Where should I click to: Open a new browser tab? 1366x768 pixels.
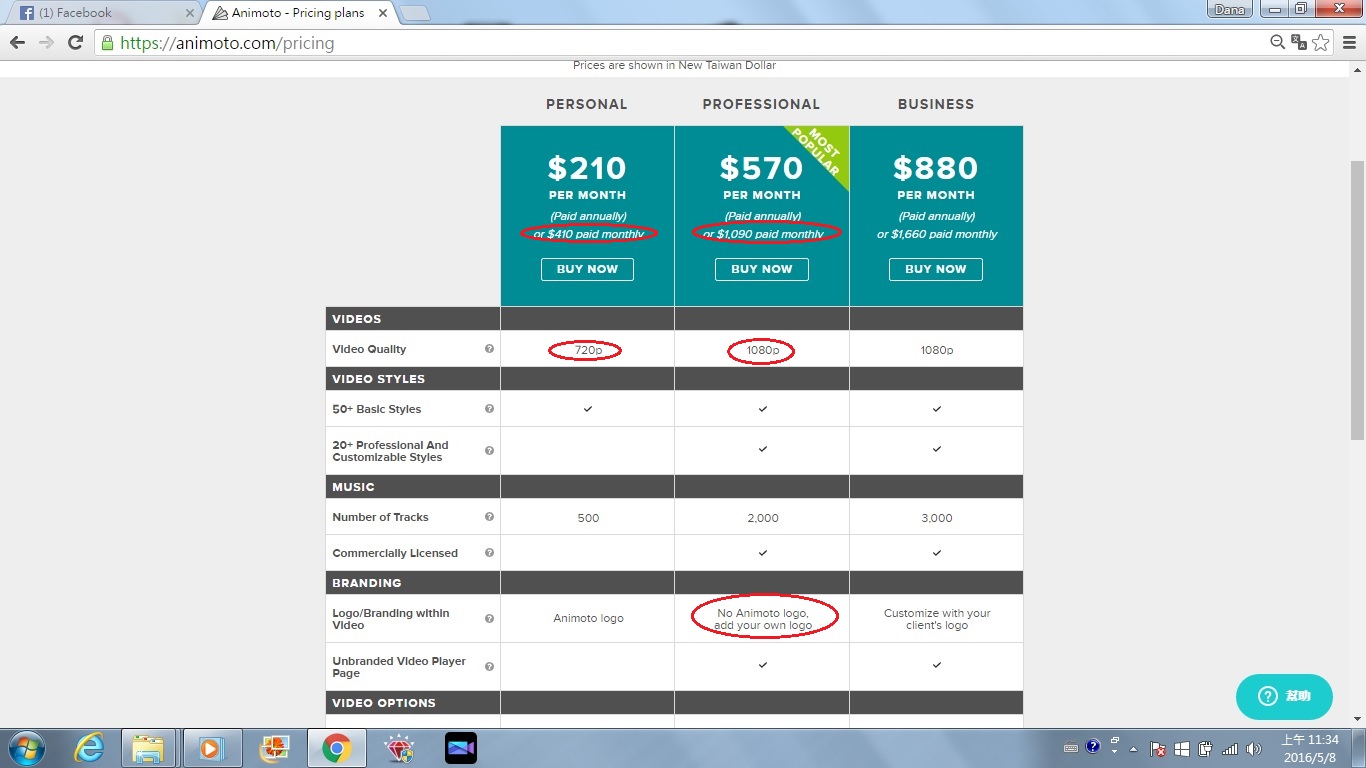click(x=415, y=13)
